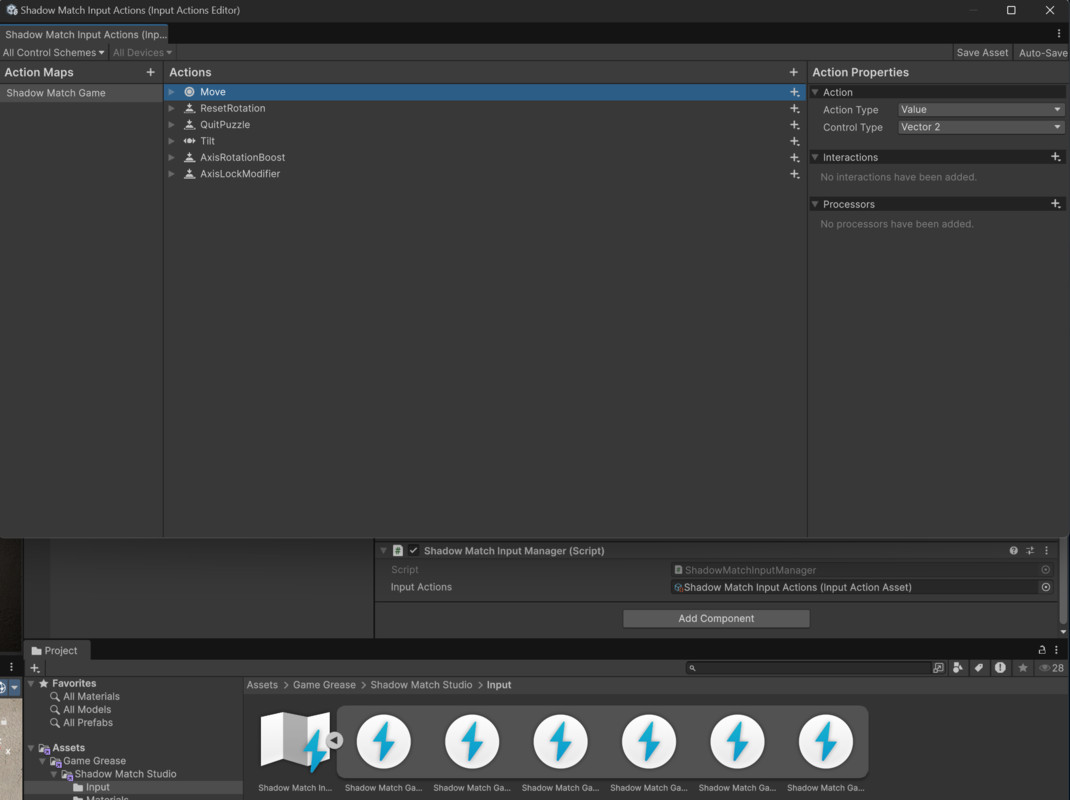1070x800 pixels.
Task: Select Shadow Match Input Actions tab
Action: (x=85, y=34)
